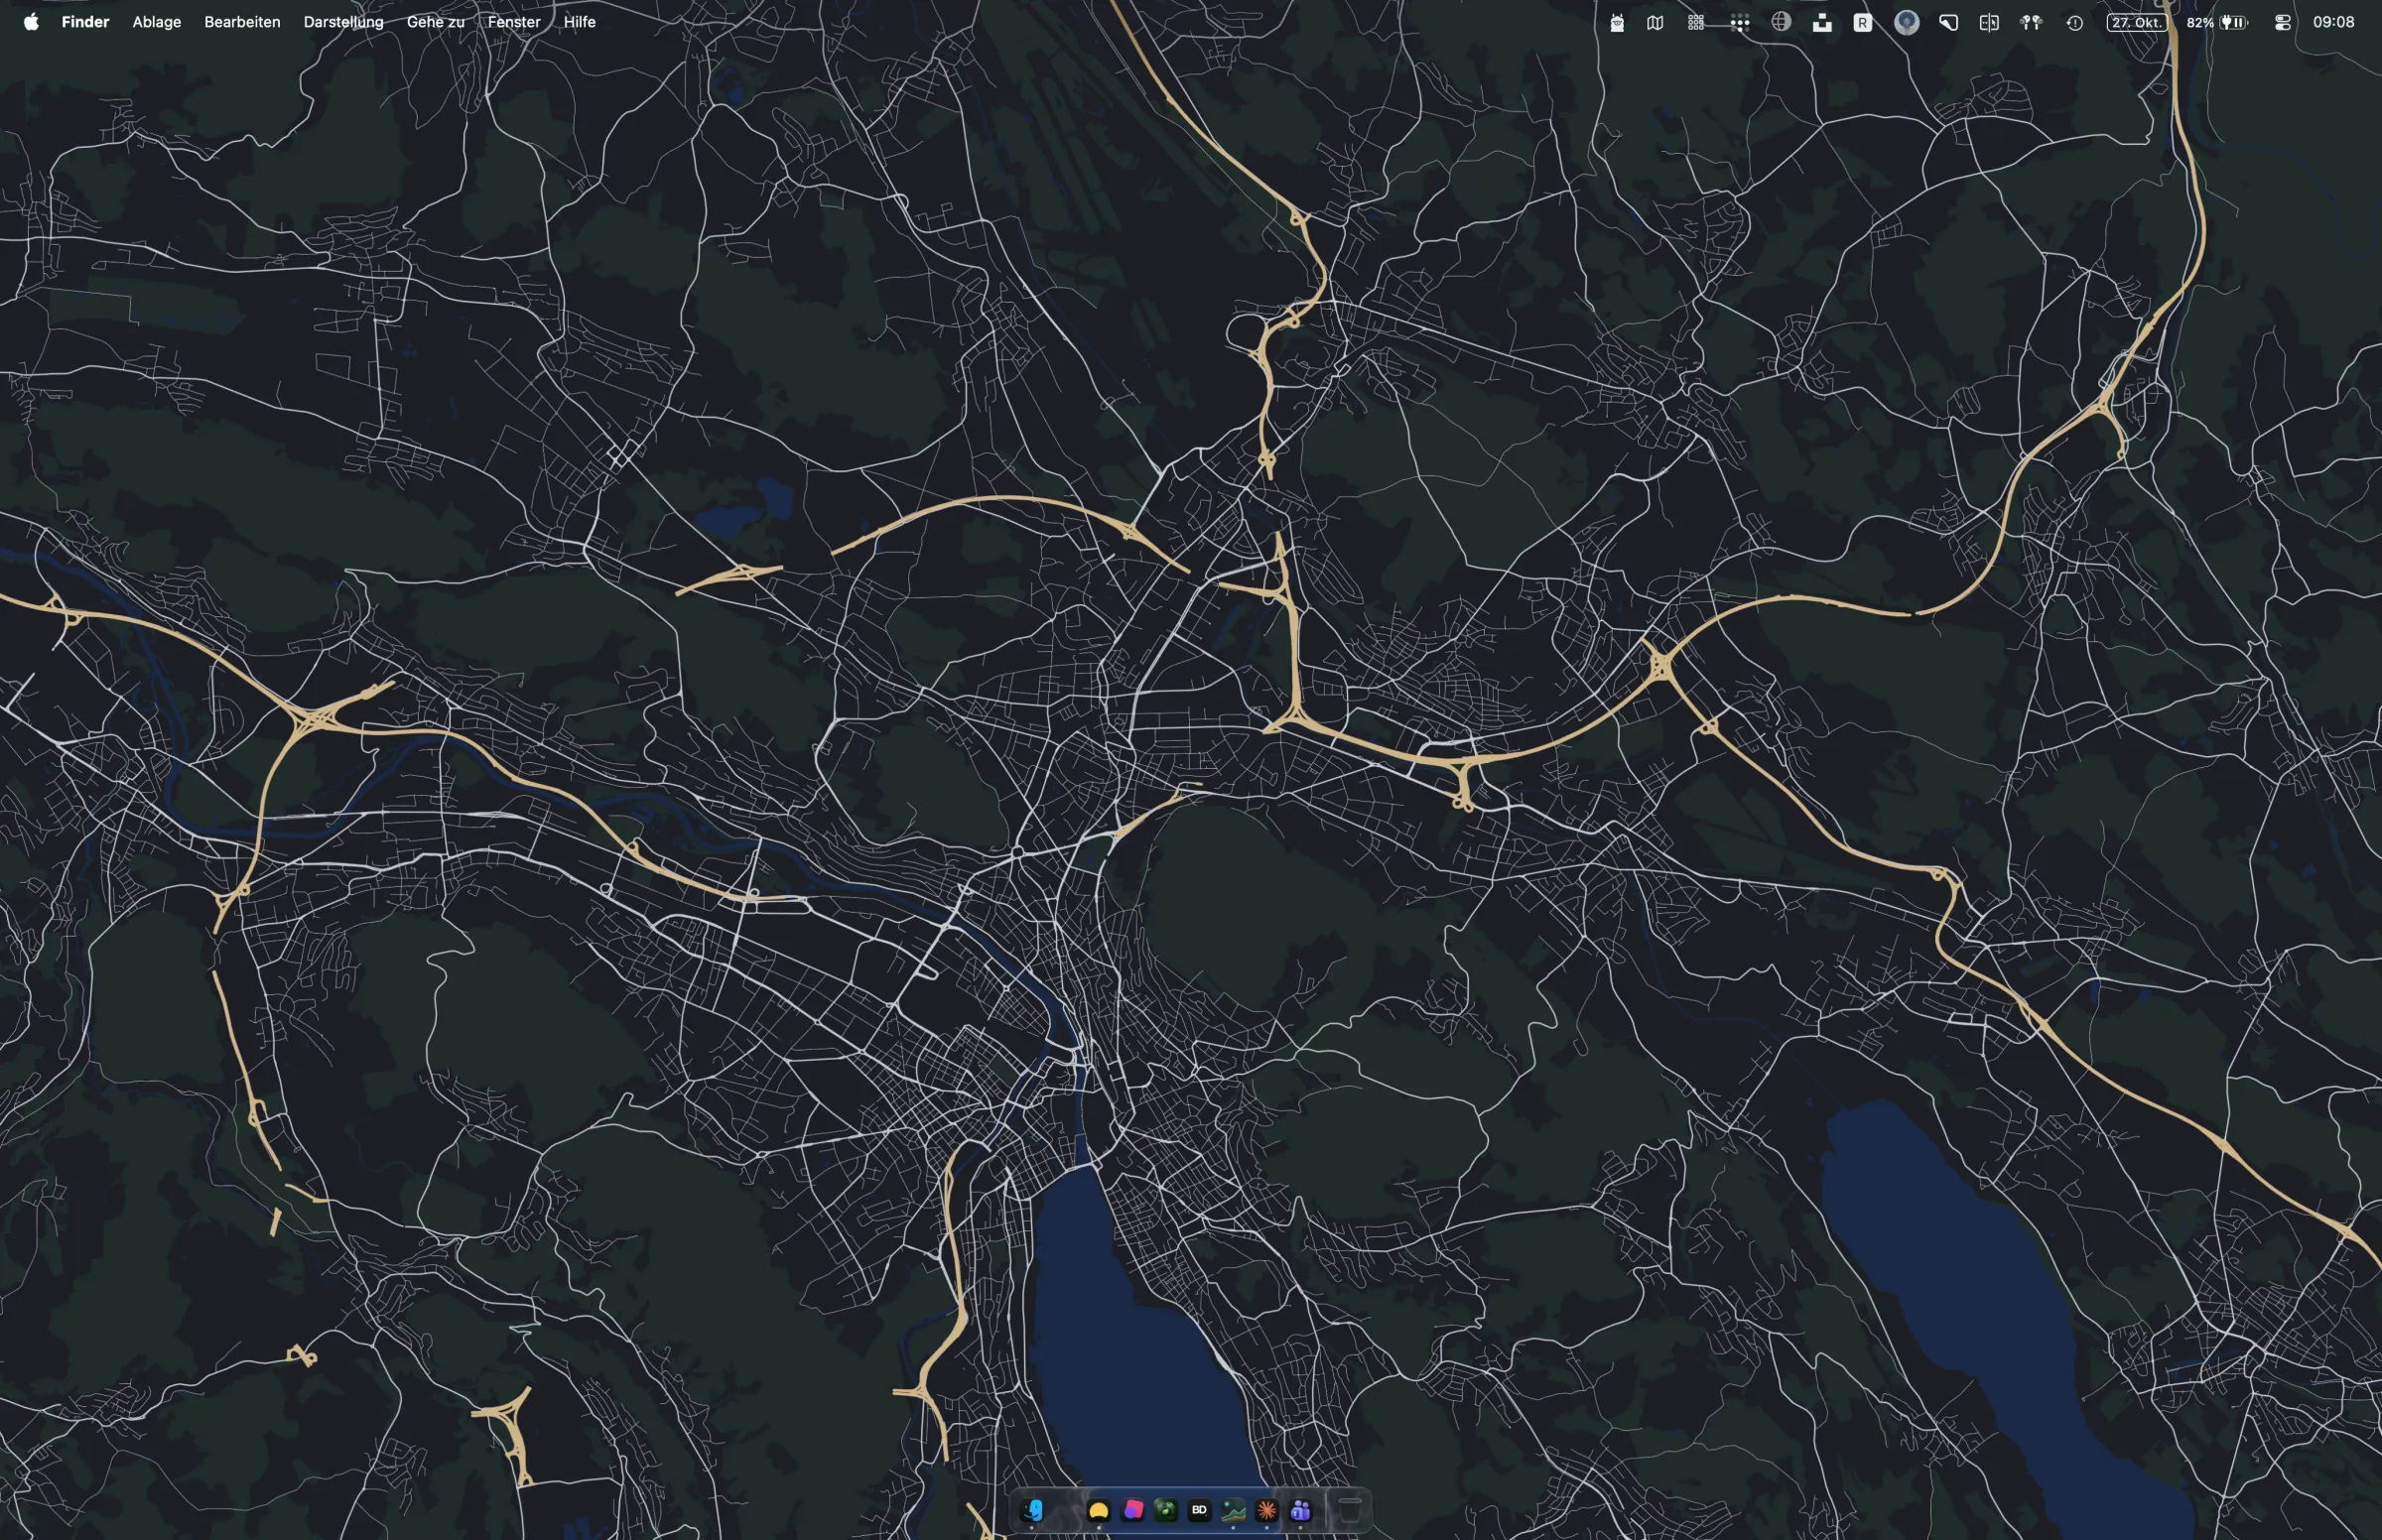The width and height of the screenshot is (2382, 1540).
Task: Open the Ablage menu
Action: point(157,22)
